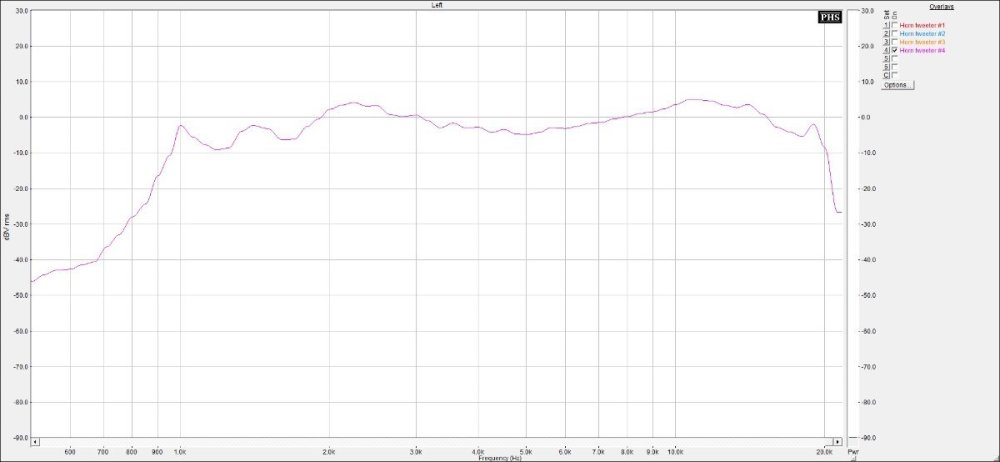The width and height of the screenshot is (1000, 462).
Task: Click Set button 4 for overlay
Action: [886, 51]
